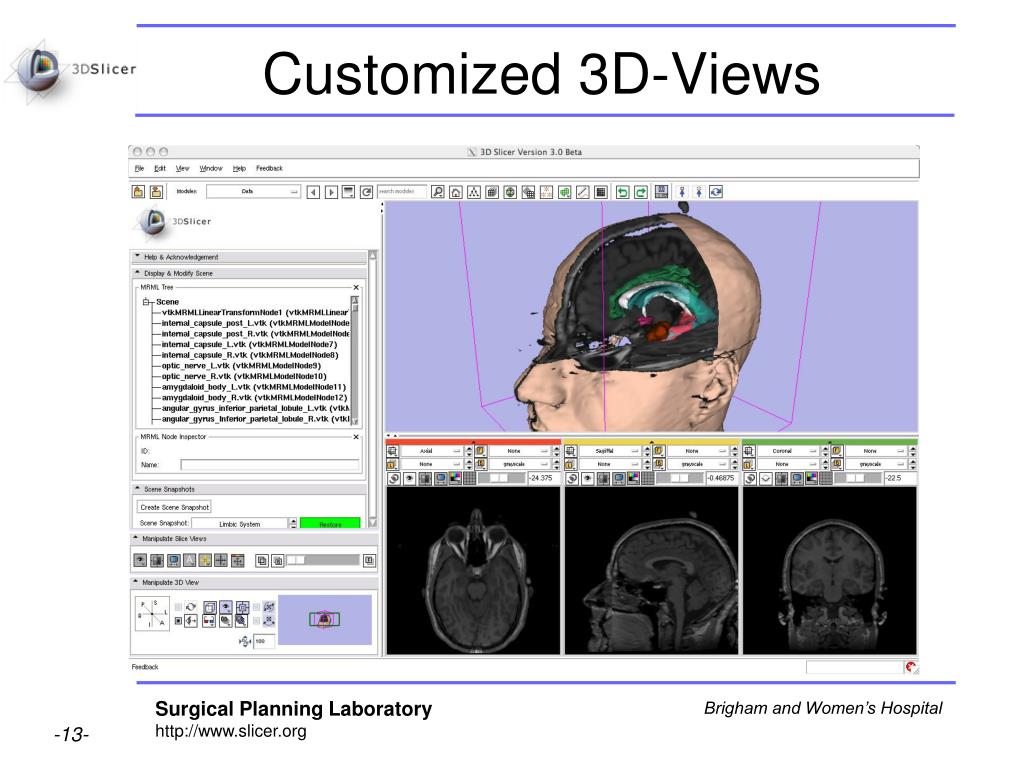1024x768 pixels.
Task: Open the layout chooser icon in toolbar
Action: click(662, 191)
